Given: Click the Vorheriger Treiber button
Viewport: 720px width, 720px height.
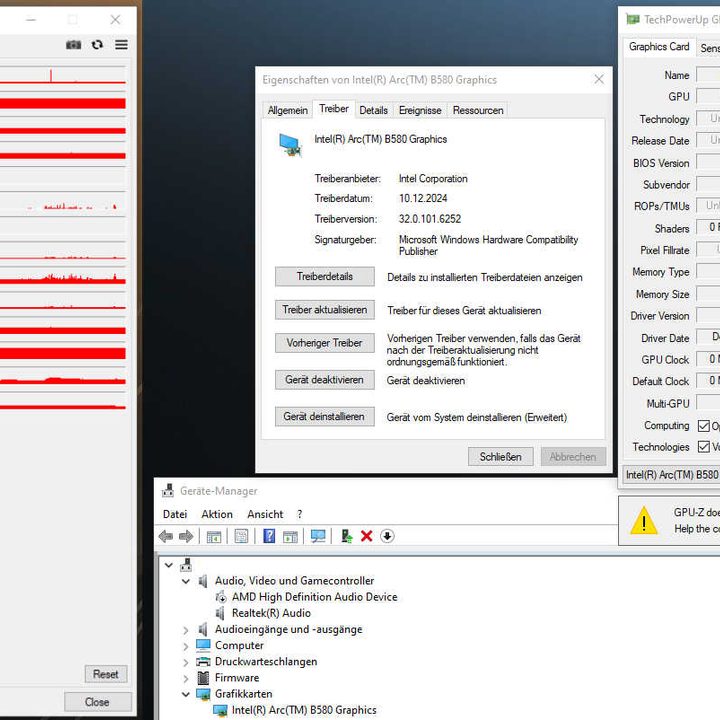Looking at the screenshot, I should (325, 343).
